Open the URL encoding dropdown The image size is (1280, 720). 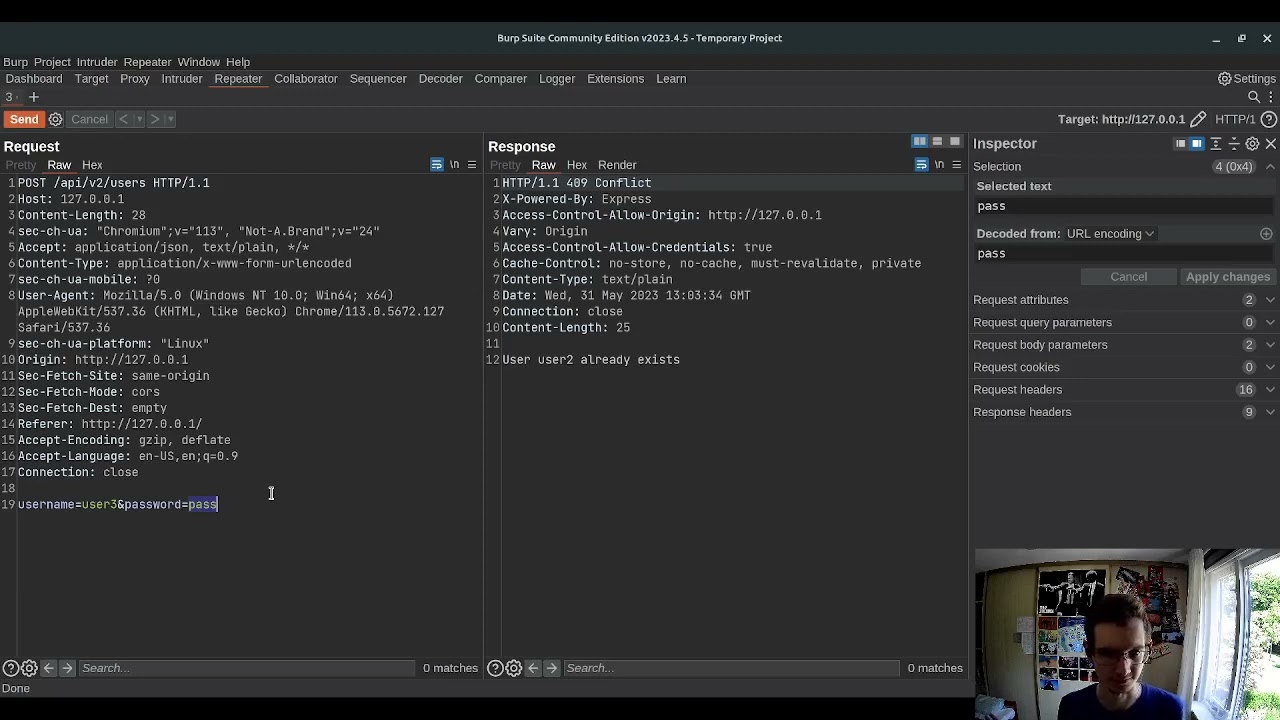pos(1110,234)
